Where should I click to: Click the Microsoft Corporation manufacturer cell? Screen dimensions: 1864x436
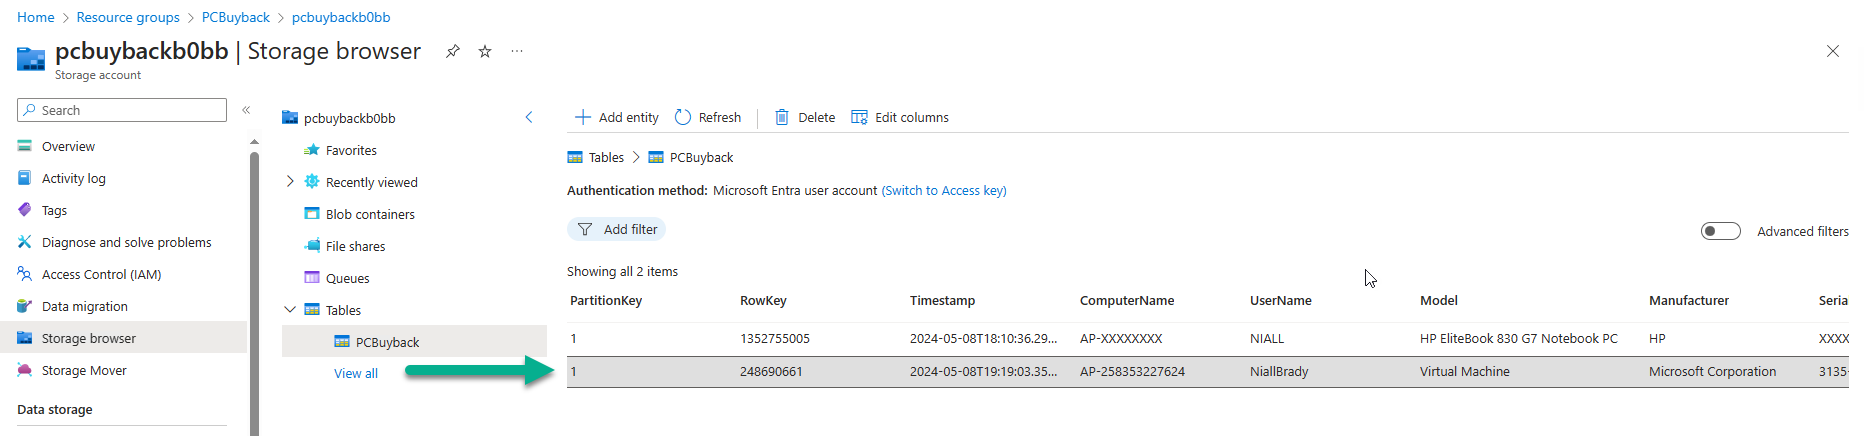click(x=1712, y=371)
